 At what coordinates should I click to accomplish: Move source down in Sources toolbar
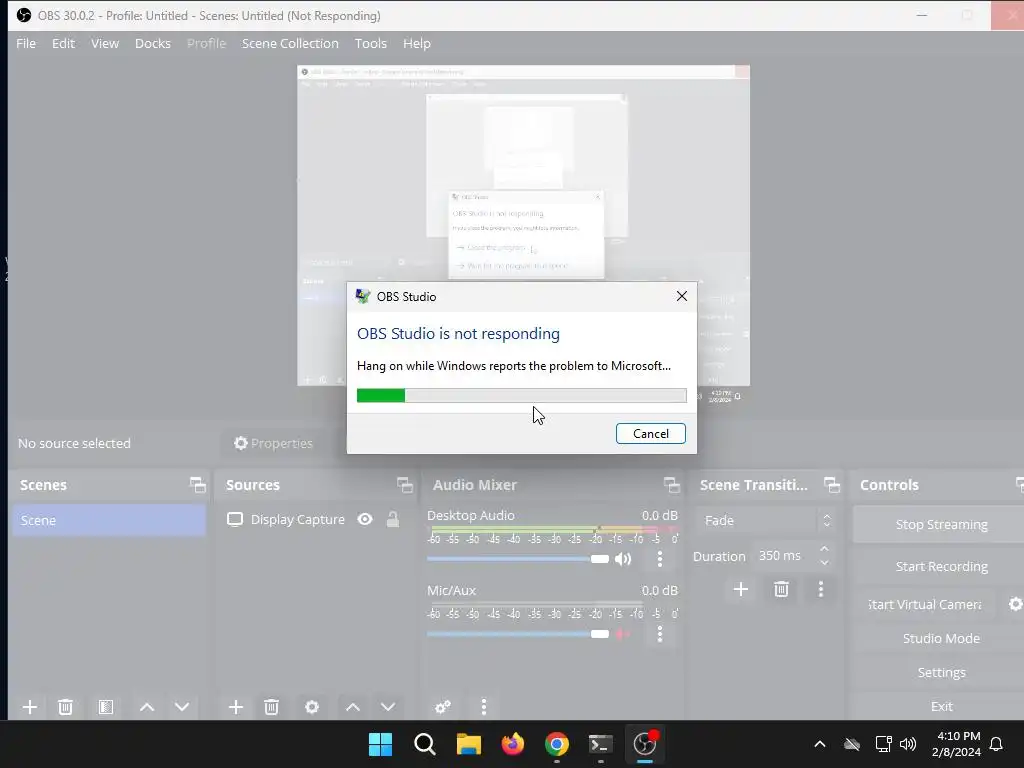coord(388,707)
